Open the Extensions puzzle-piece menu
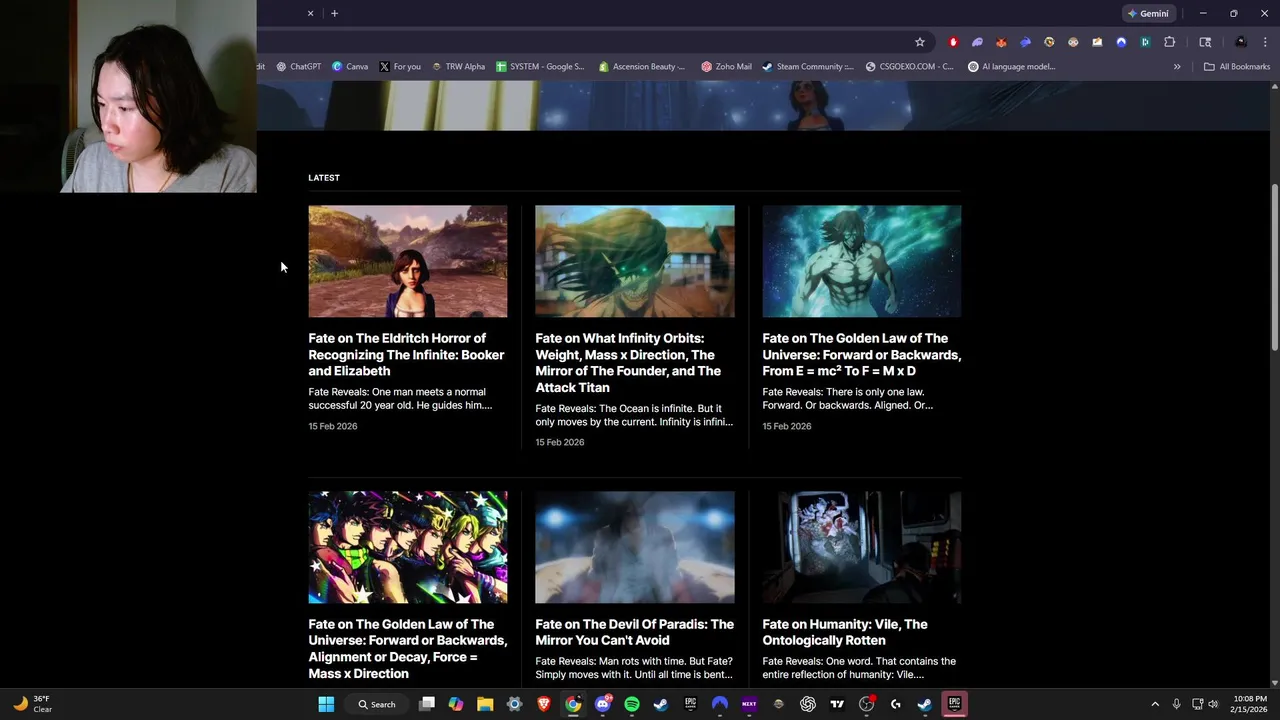This screenshot has width=1280, height=720. click(1169, 42)
